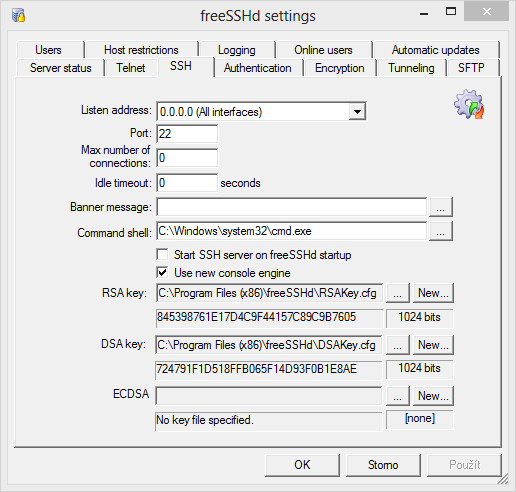Click the OK button

[302, 465]
